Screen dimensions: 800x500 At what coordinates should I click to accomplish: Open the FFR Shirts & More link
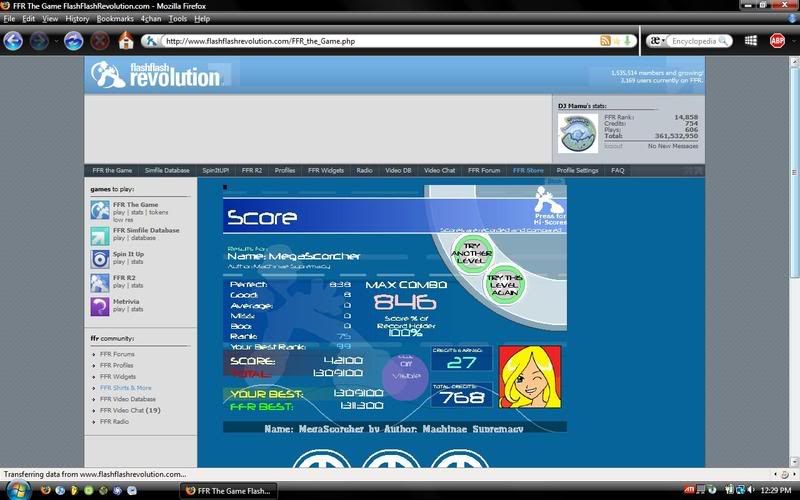coord(126,387)
